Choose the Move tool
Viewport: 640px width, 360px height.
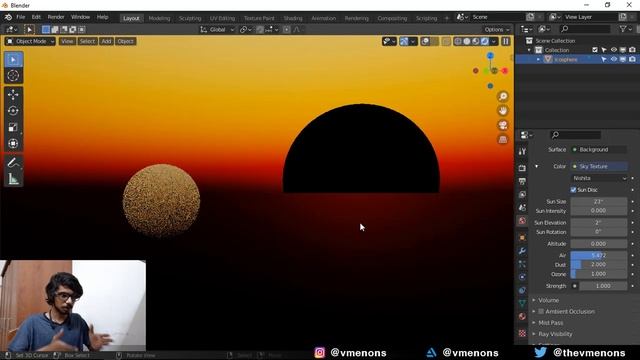point(13,95)
